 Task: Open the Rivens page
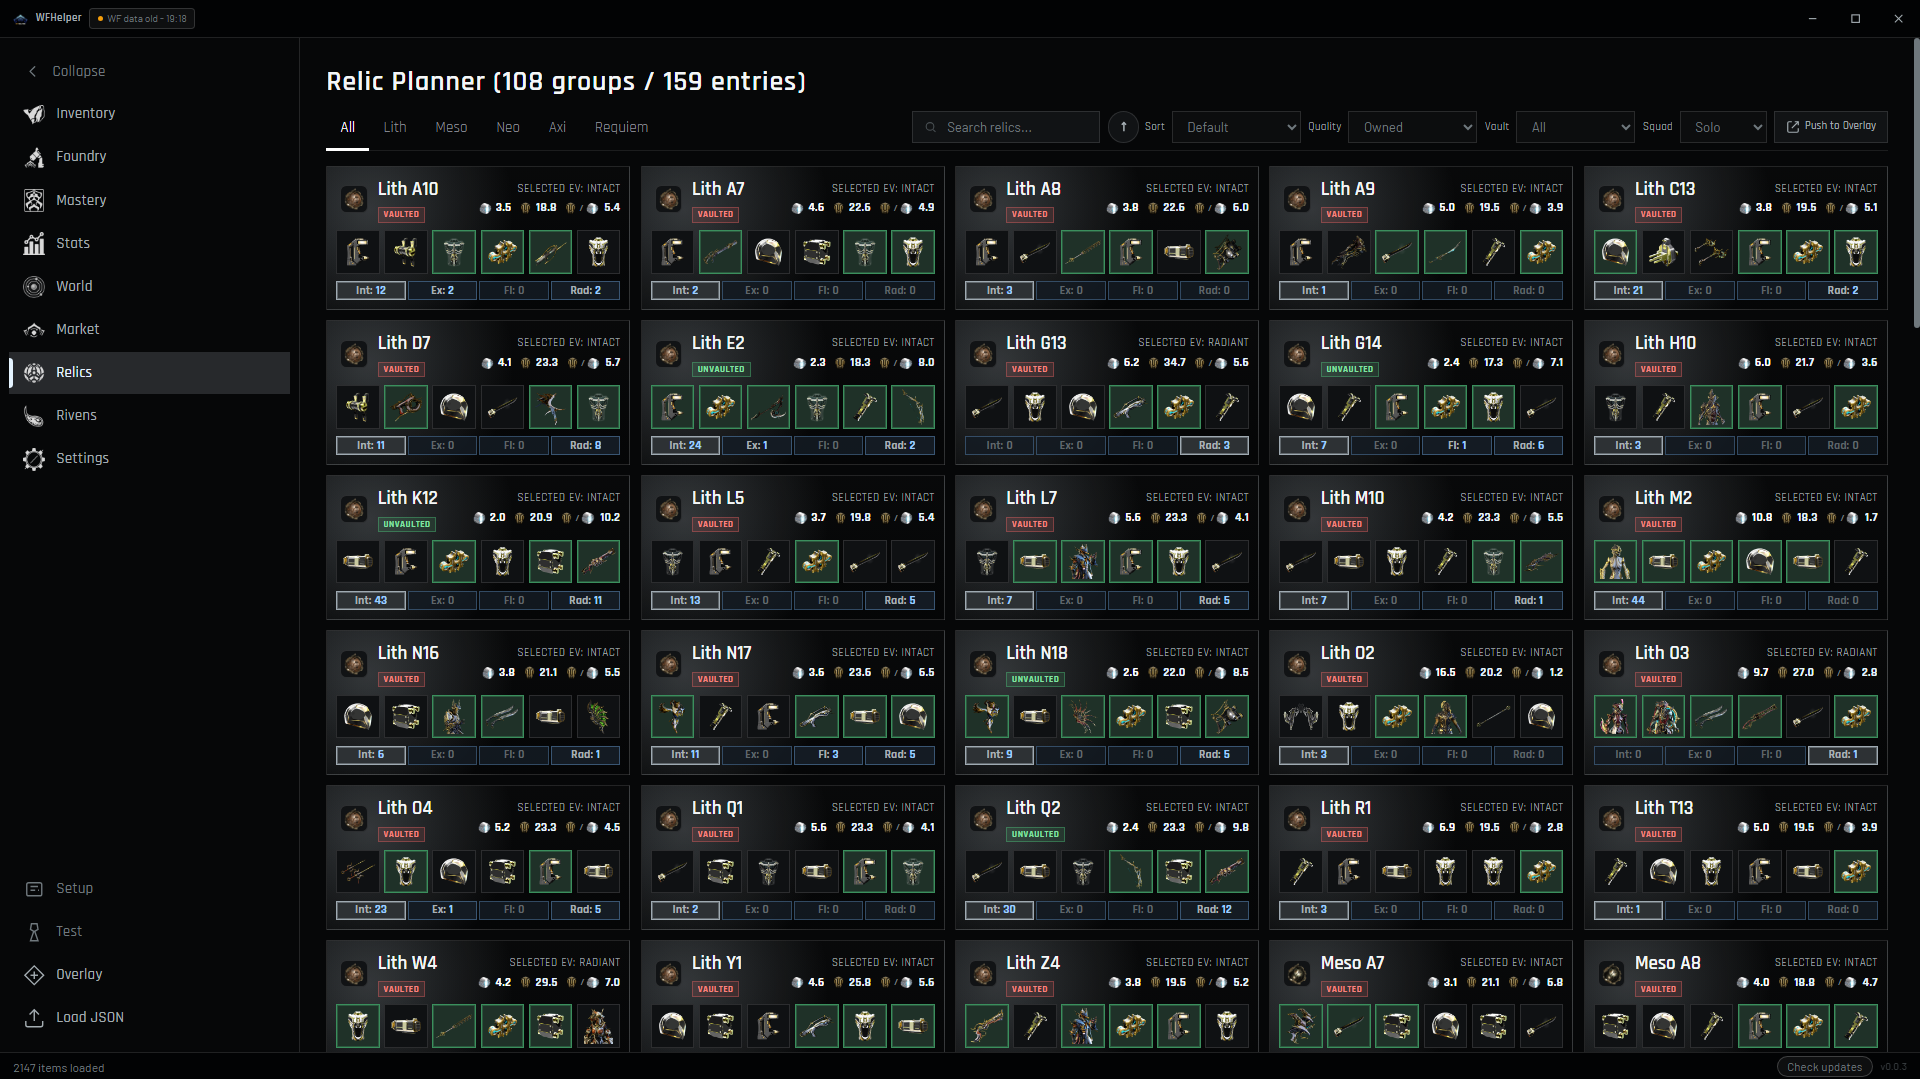click(x=149, y=415)
